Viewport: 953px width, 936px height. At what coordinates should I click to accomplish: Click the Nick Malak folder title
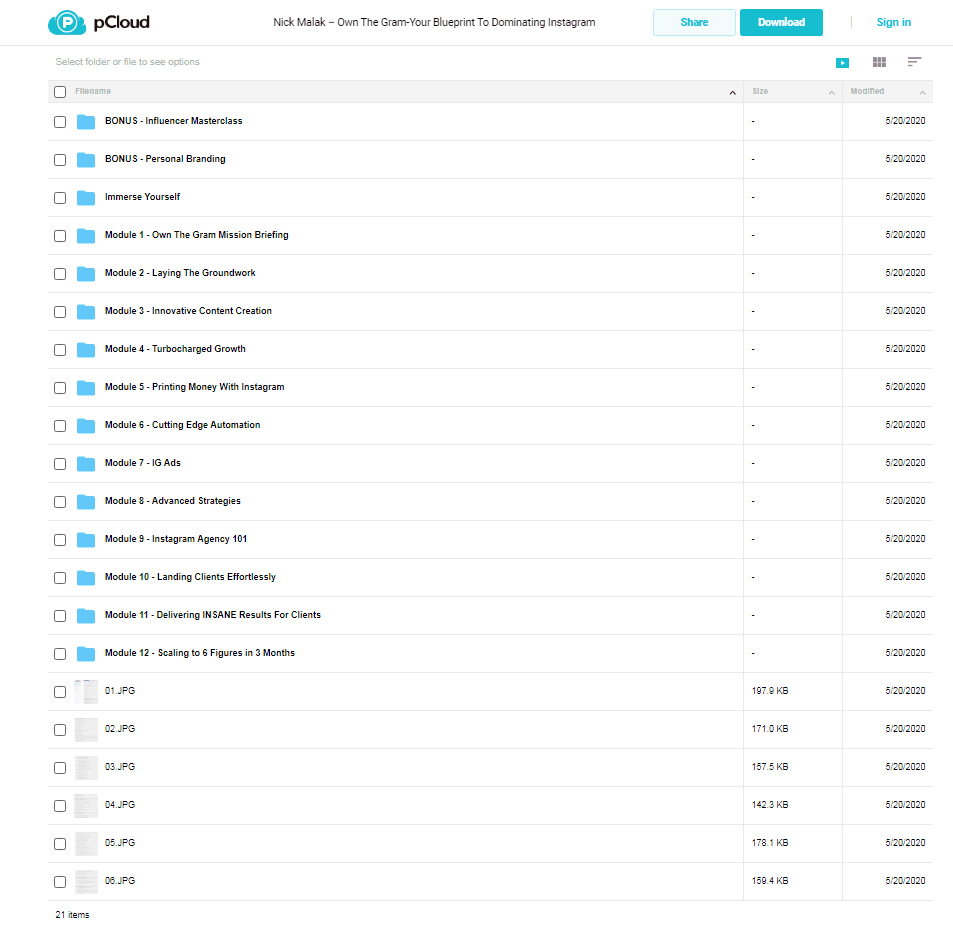pos(434,22)
